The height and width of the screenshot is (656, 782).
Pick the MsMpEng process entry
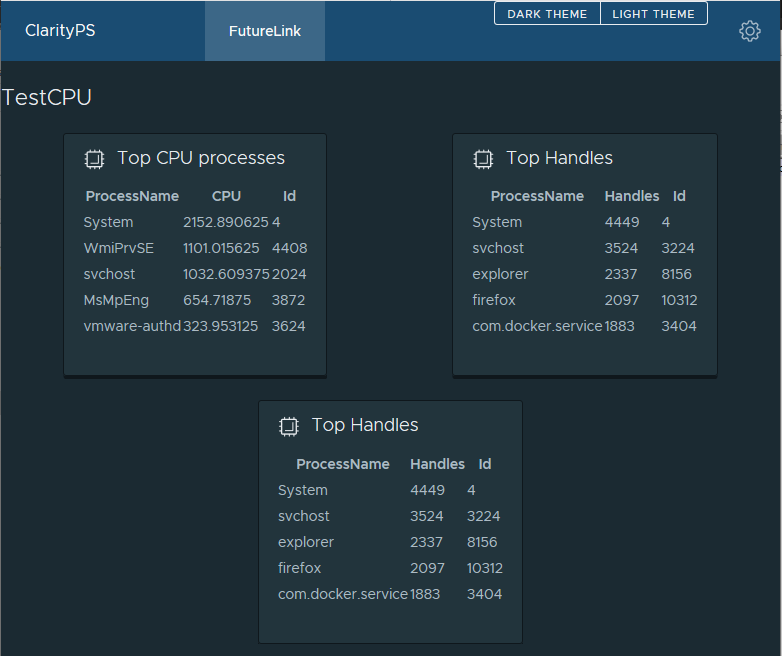(116, 300)
